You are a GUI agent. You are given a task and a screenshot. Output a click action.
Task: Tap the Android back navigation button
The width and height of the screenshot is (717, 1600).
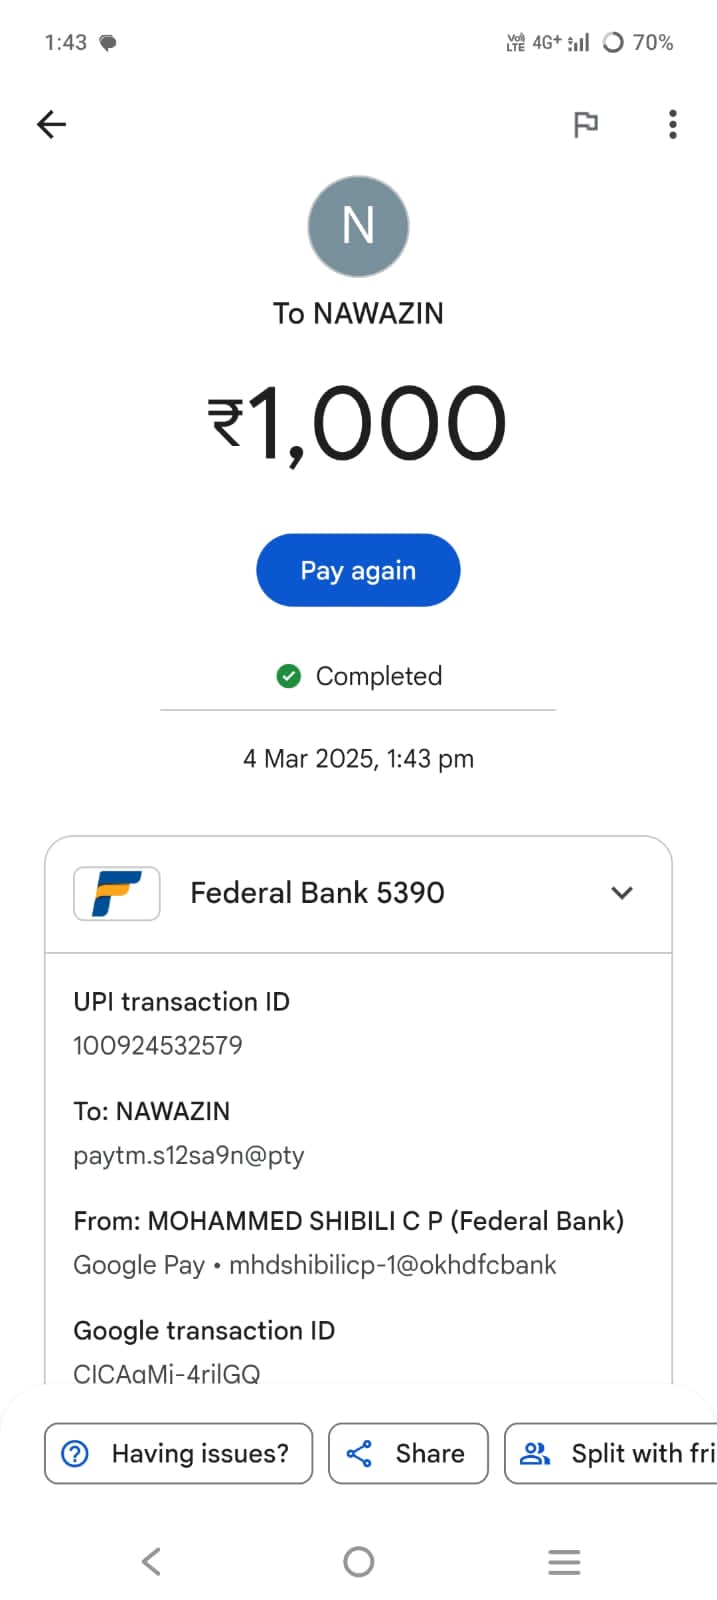(151, 1561)
